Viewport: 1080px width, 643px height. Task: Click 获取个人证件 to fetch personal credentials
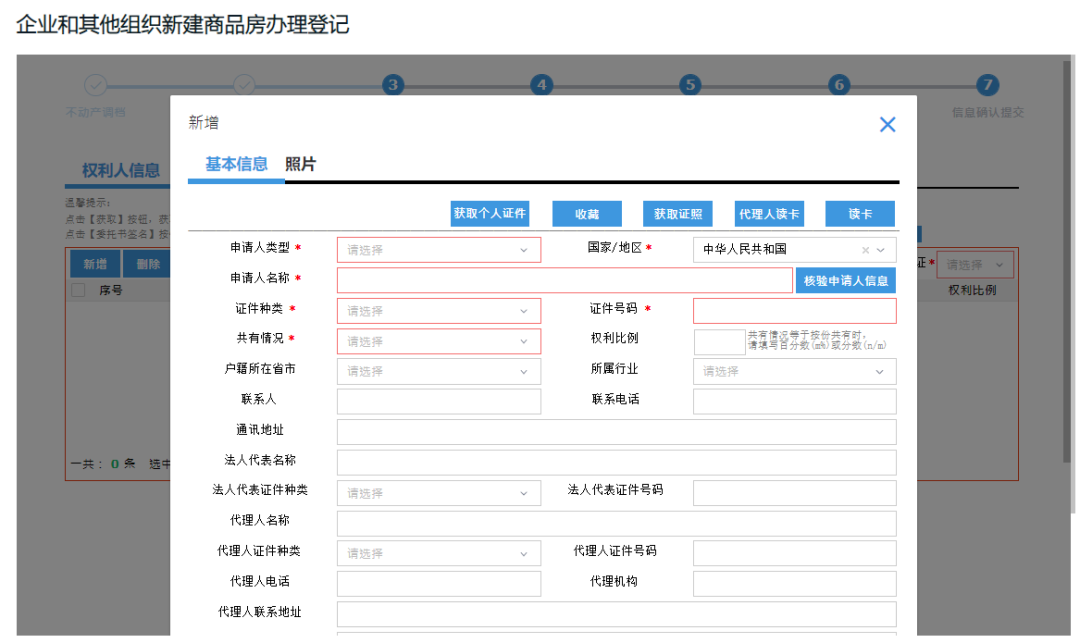click(489, 213)
